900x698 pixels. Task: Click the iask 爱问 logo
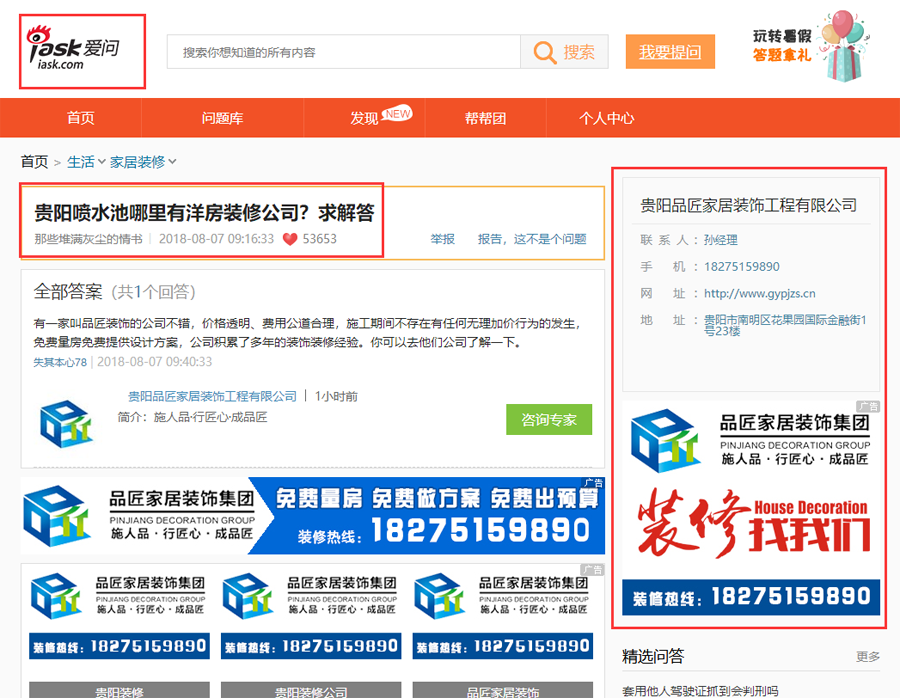73,48
